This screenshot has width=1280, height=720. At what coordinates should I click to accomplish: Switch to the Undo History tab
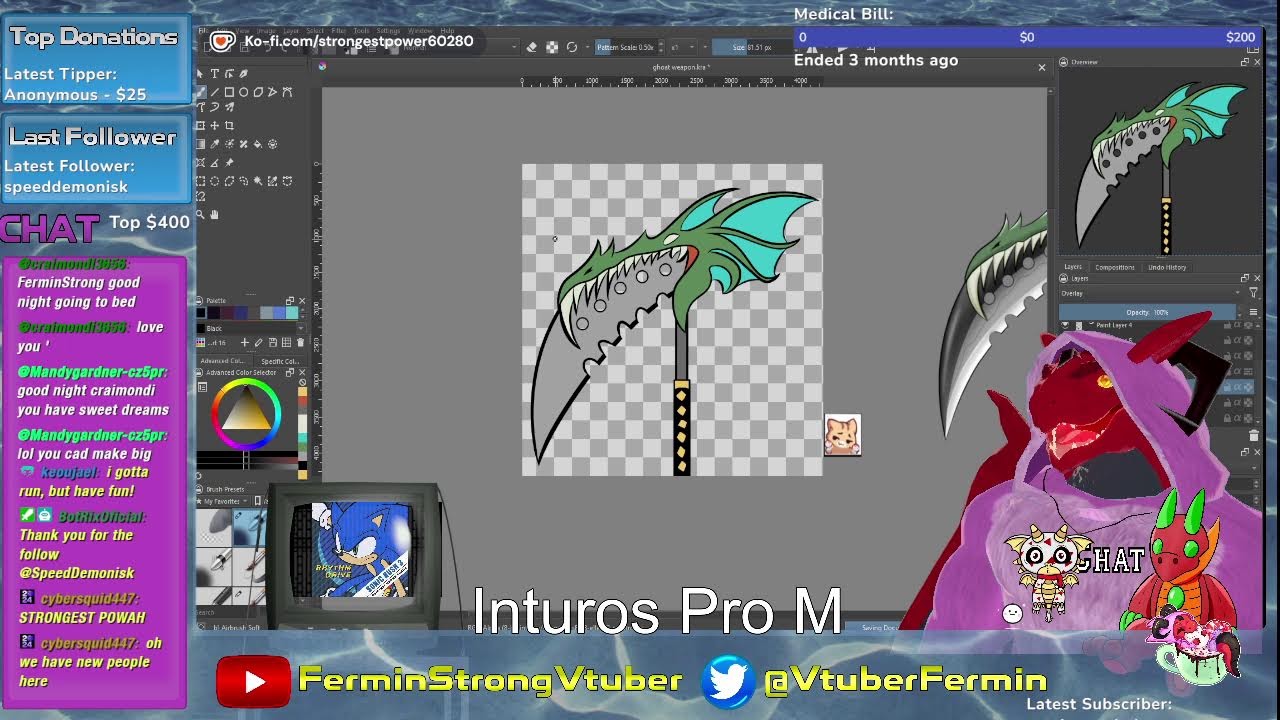1167,267
